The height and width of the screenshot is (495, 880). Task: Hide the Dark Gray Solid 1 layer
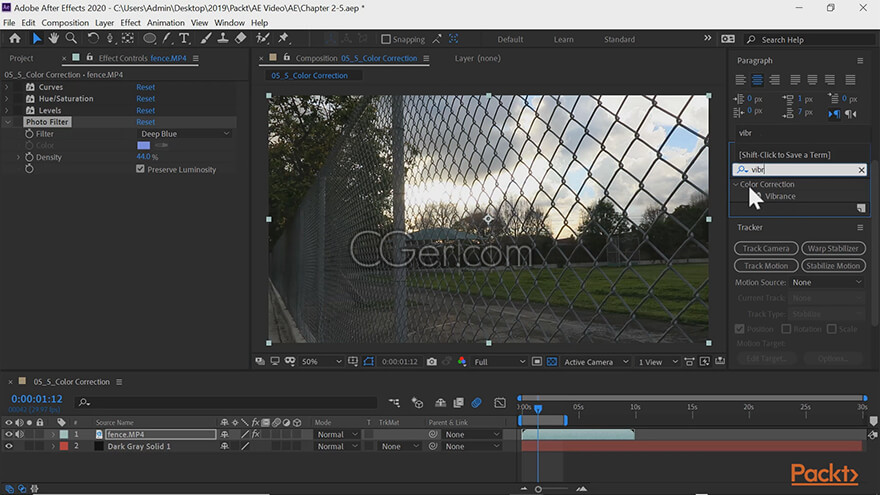(x=8, y=446)
